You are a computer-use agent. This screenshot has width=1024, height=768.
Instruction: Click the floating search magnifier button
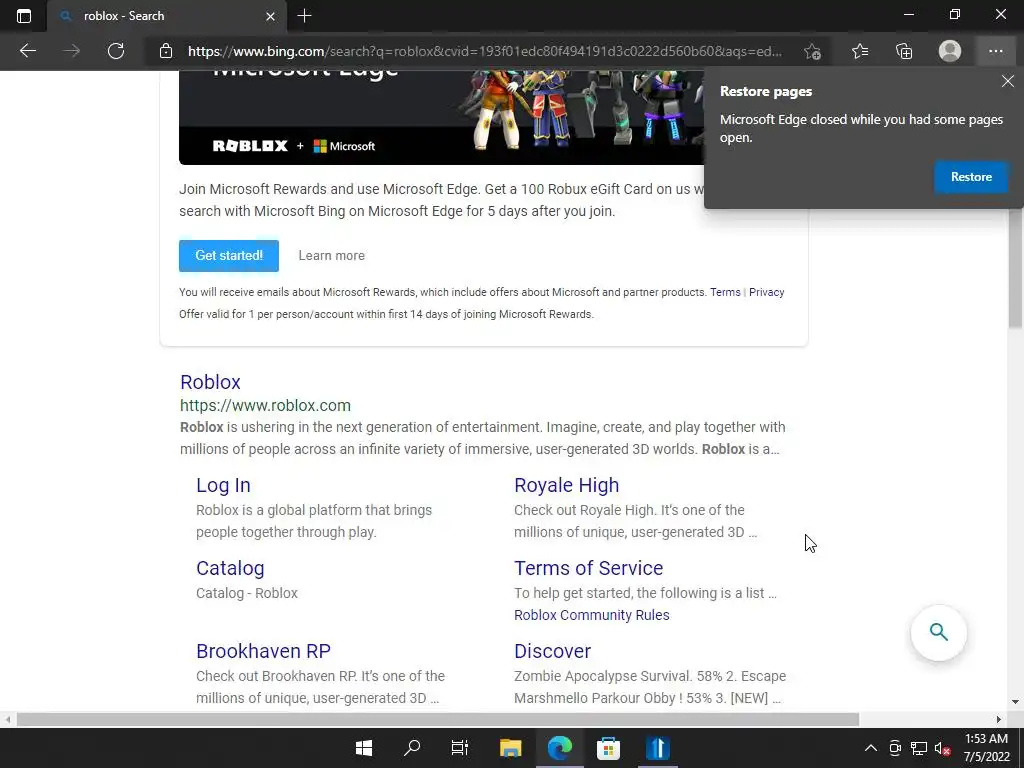point(938,632)
